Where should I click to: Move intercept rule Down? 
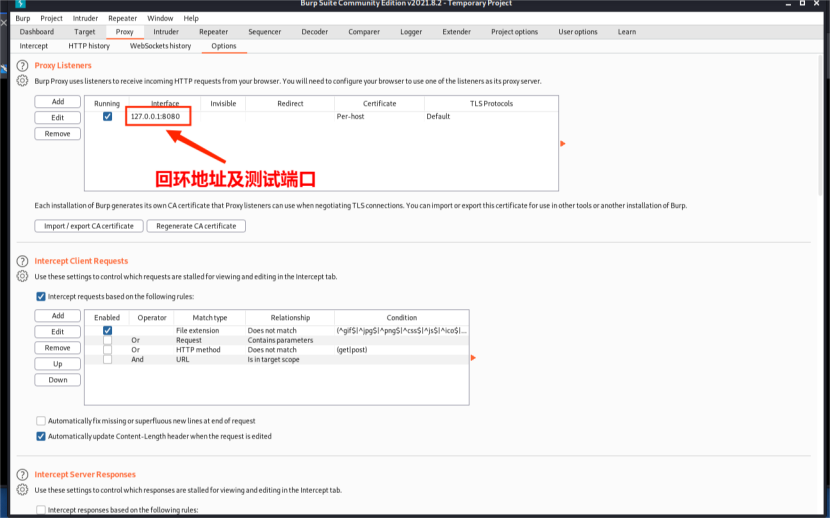click(x=58, y=380)
